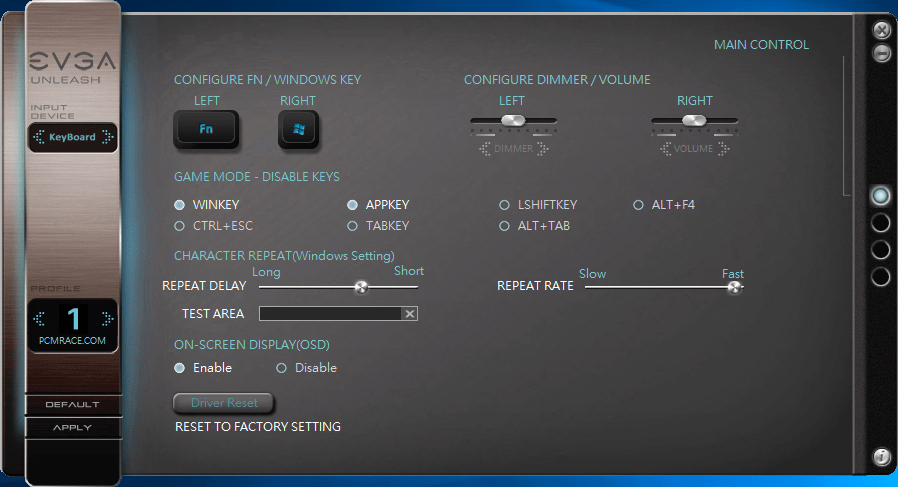
Task: Toggle CTRL+ESC disable option
Action: tap(179, 226)
